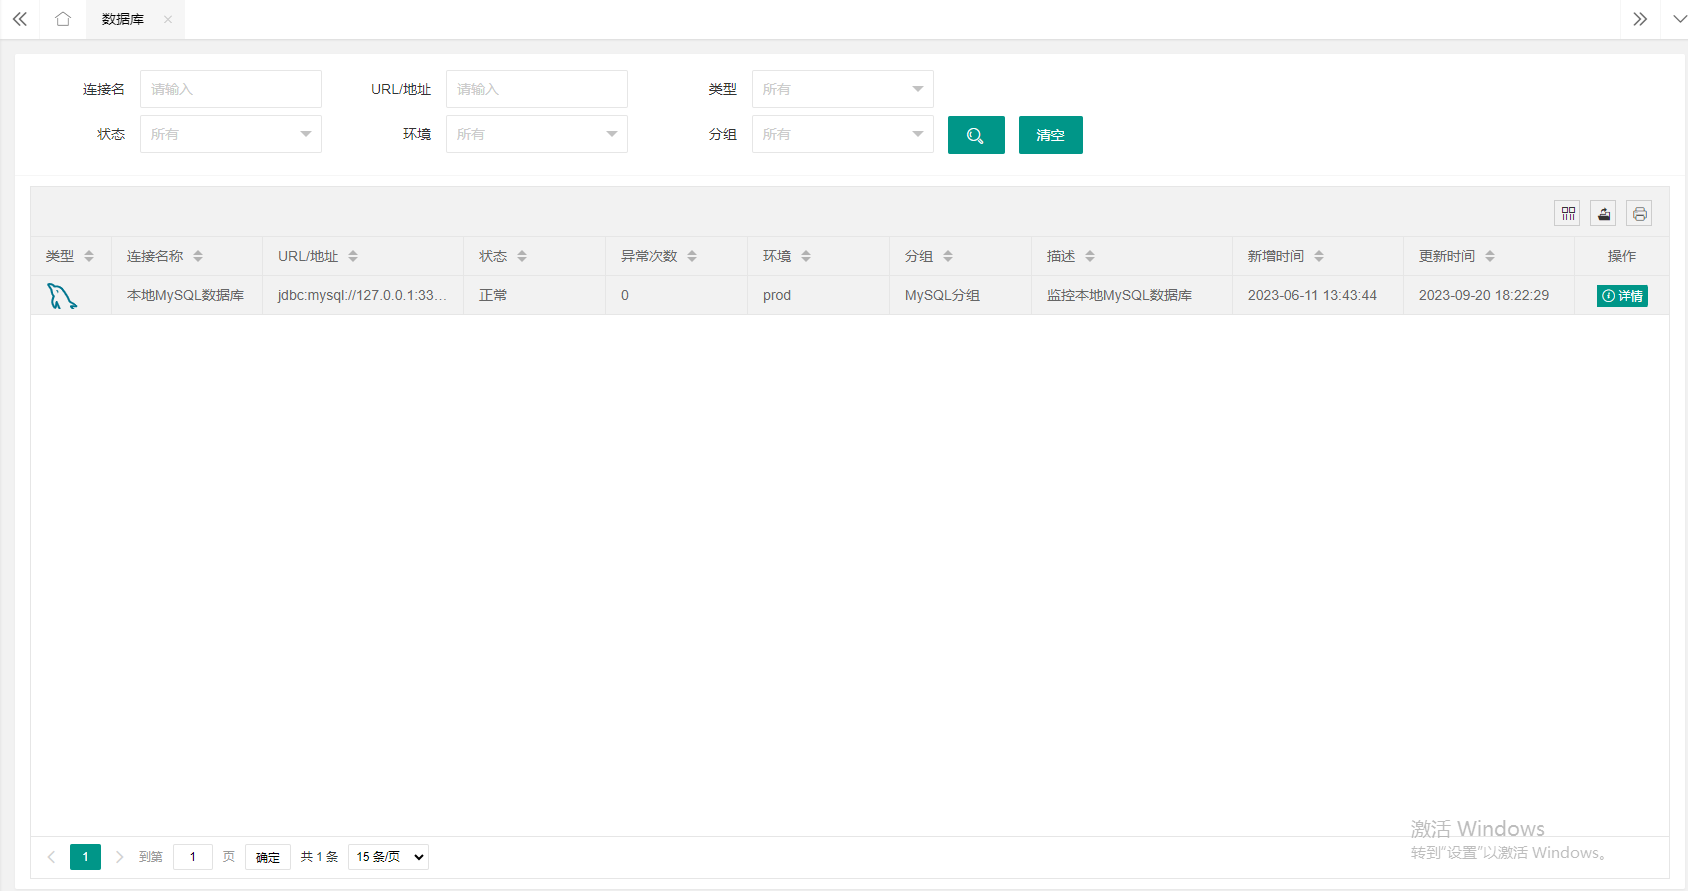The height and width of the screenshot is (891, 1688).
Task: Sort by the 状态 column header
Action: 522,256
